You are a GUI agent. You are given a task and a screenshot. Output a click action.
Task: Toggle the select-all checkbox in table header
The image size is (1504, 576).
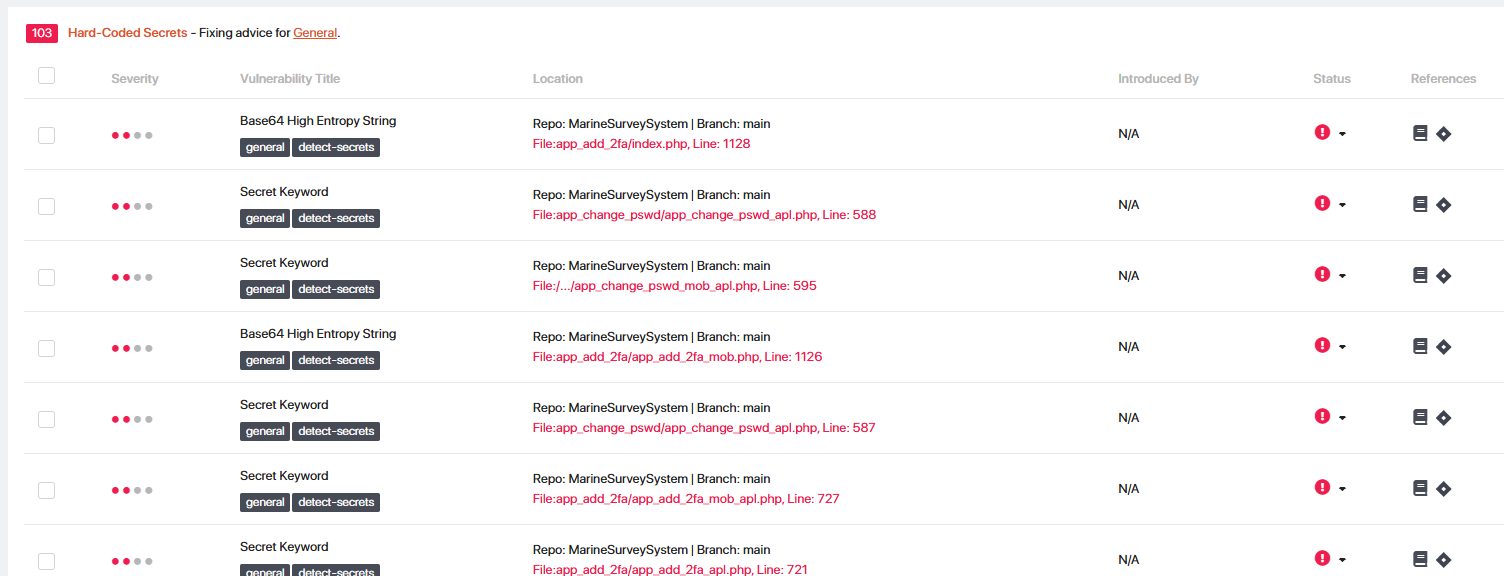click(46, 75)
